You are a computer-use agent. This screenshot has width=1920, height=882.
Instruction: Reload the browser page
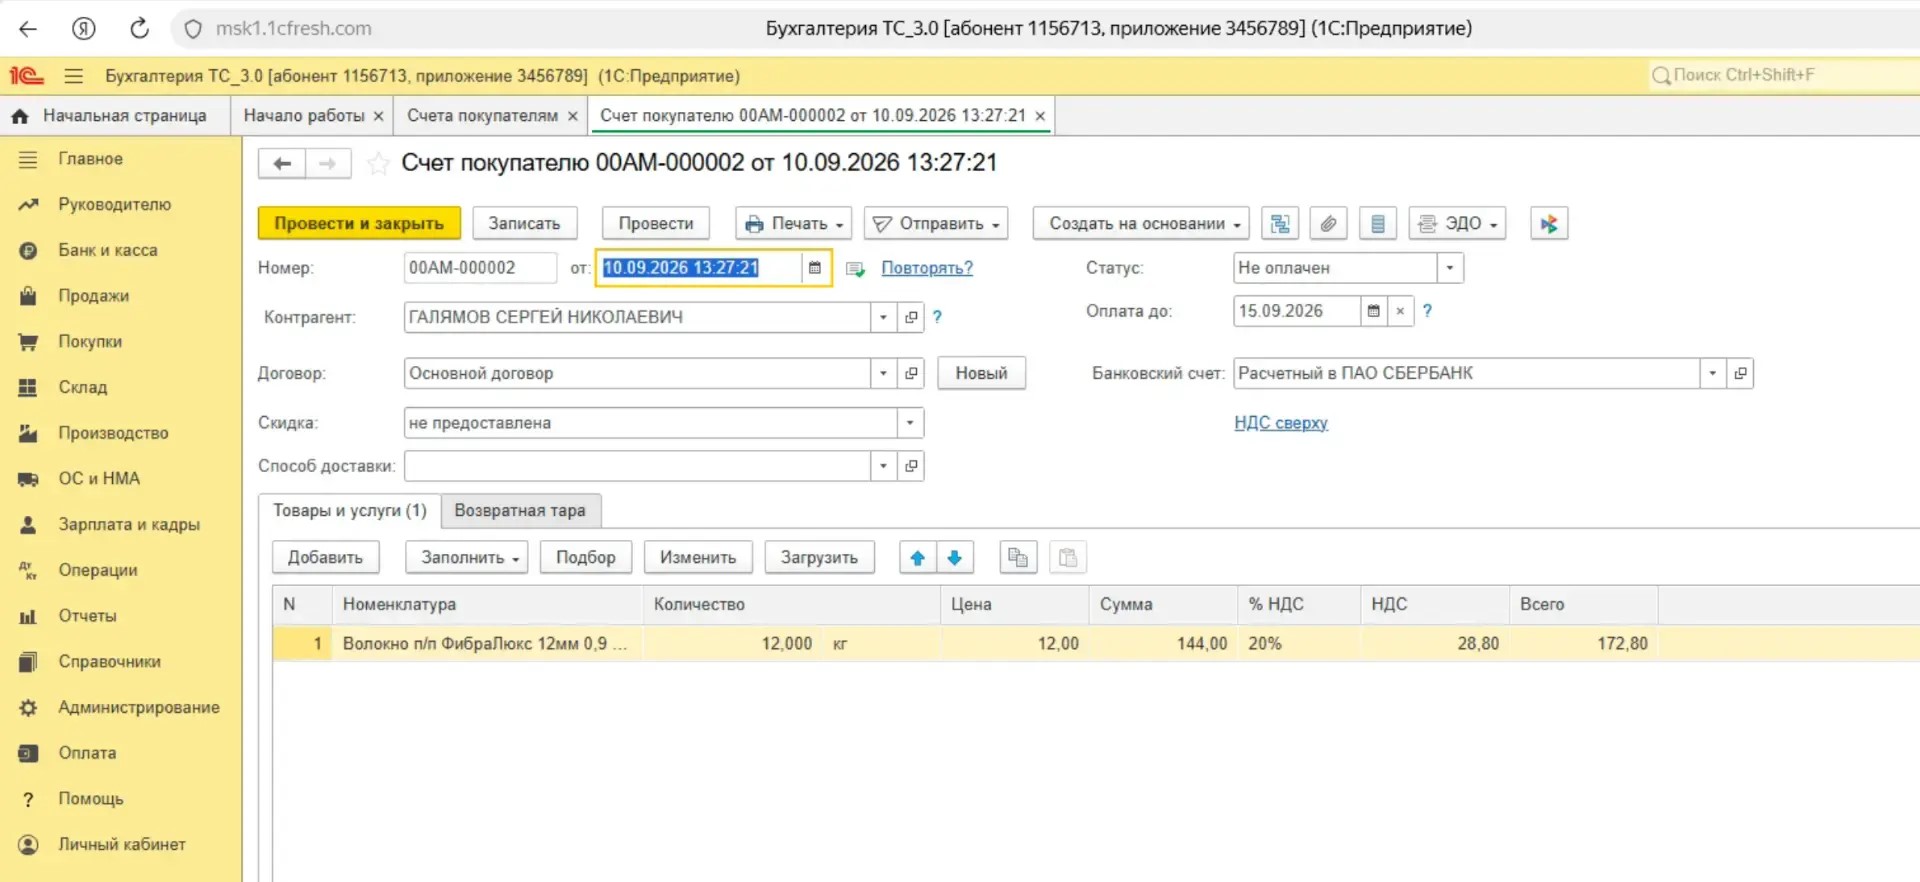coord(139,28)
